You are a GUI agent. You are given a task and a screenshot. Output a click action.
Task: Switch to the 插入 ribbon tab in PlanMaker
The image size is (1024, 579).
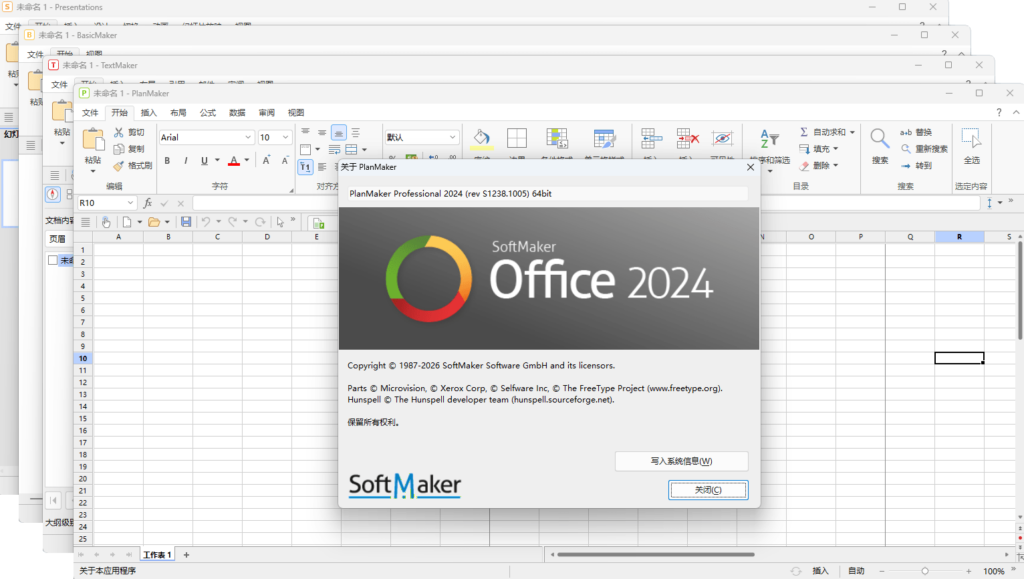click(149, 113)
